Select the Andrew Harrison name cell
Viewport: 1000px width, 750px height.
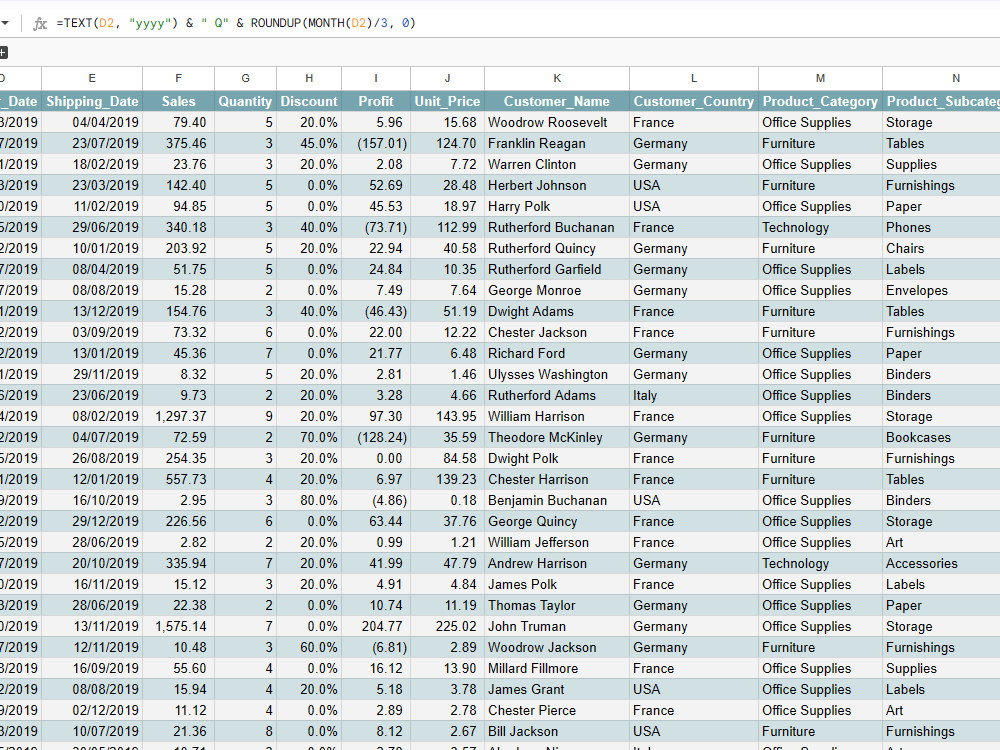tap(557, 564)
